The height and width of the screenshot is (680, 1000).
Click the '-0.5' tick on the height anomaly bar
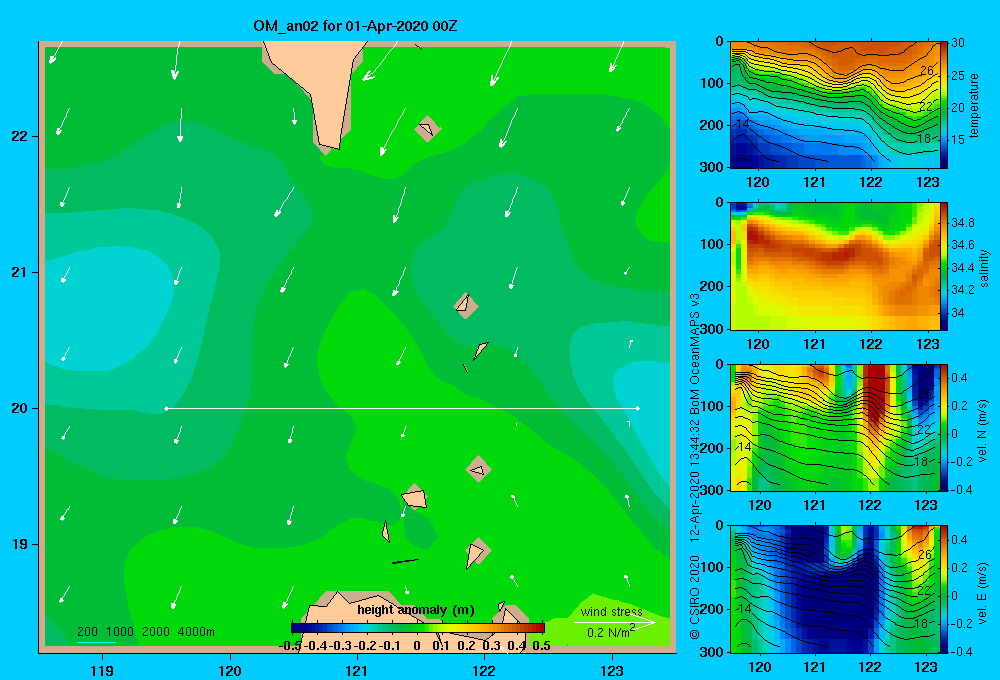click(x=290, y=646)
